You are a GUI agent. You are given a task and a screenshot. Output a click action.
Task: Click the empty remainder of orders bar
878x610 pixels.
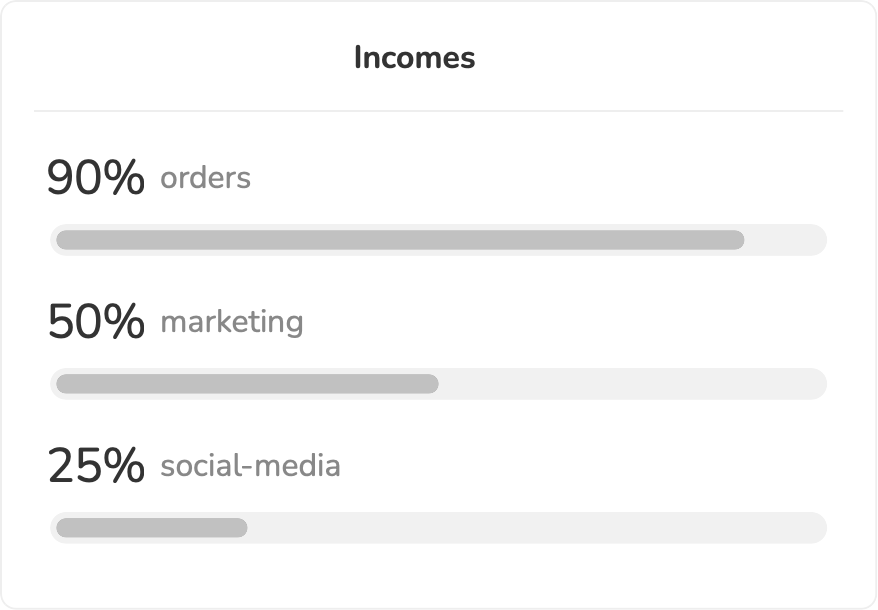point(785,240)
